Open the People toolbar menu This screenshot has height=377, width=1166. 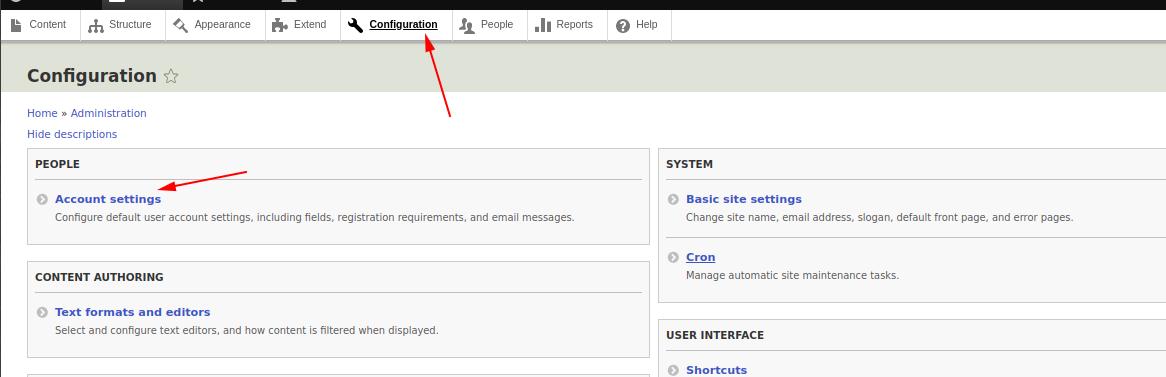point(487,25)
